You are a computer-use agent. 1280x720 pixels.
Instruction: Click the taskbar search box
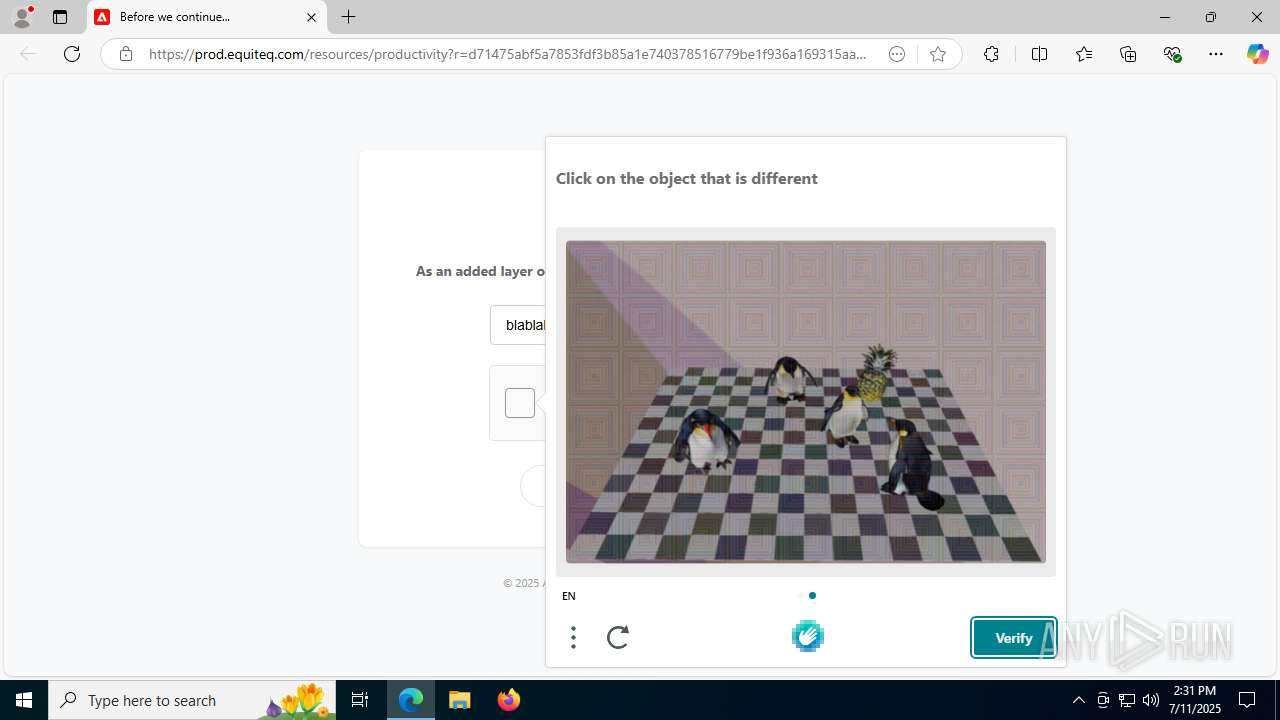[192, 700]
